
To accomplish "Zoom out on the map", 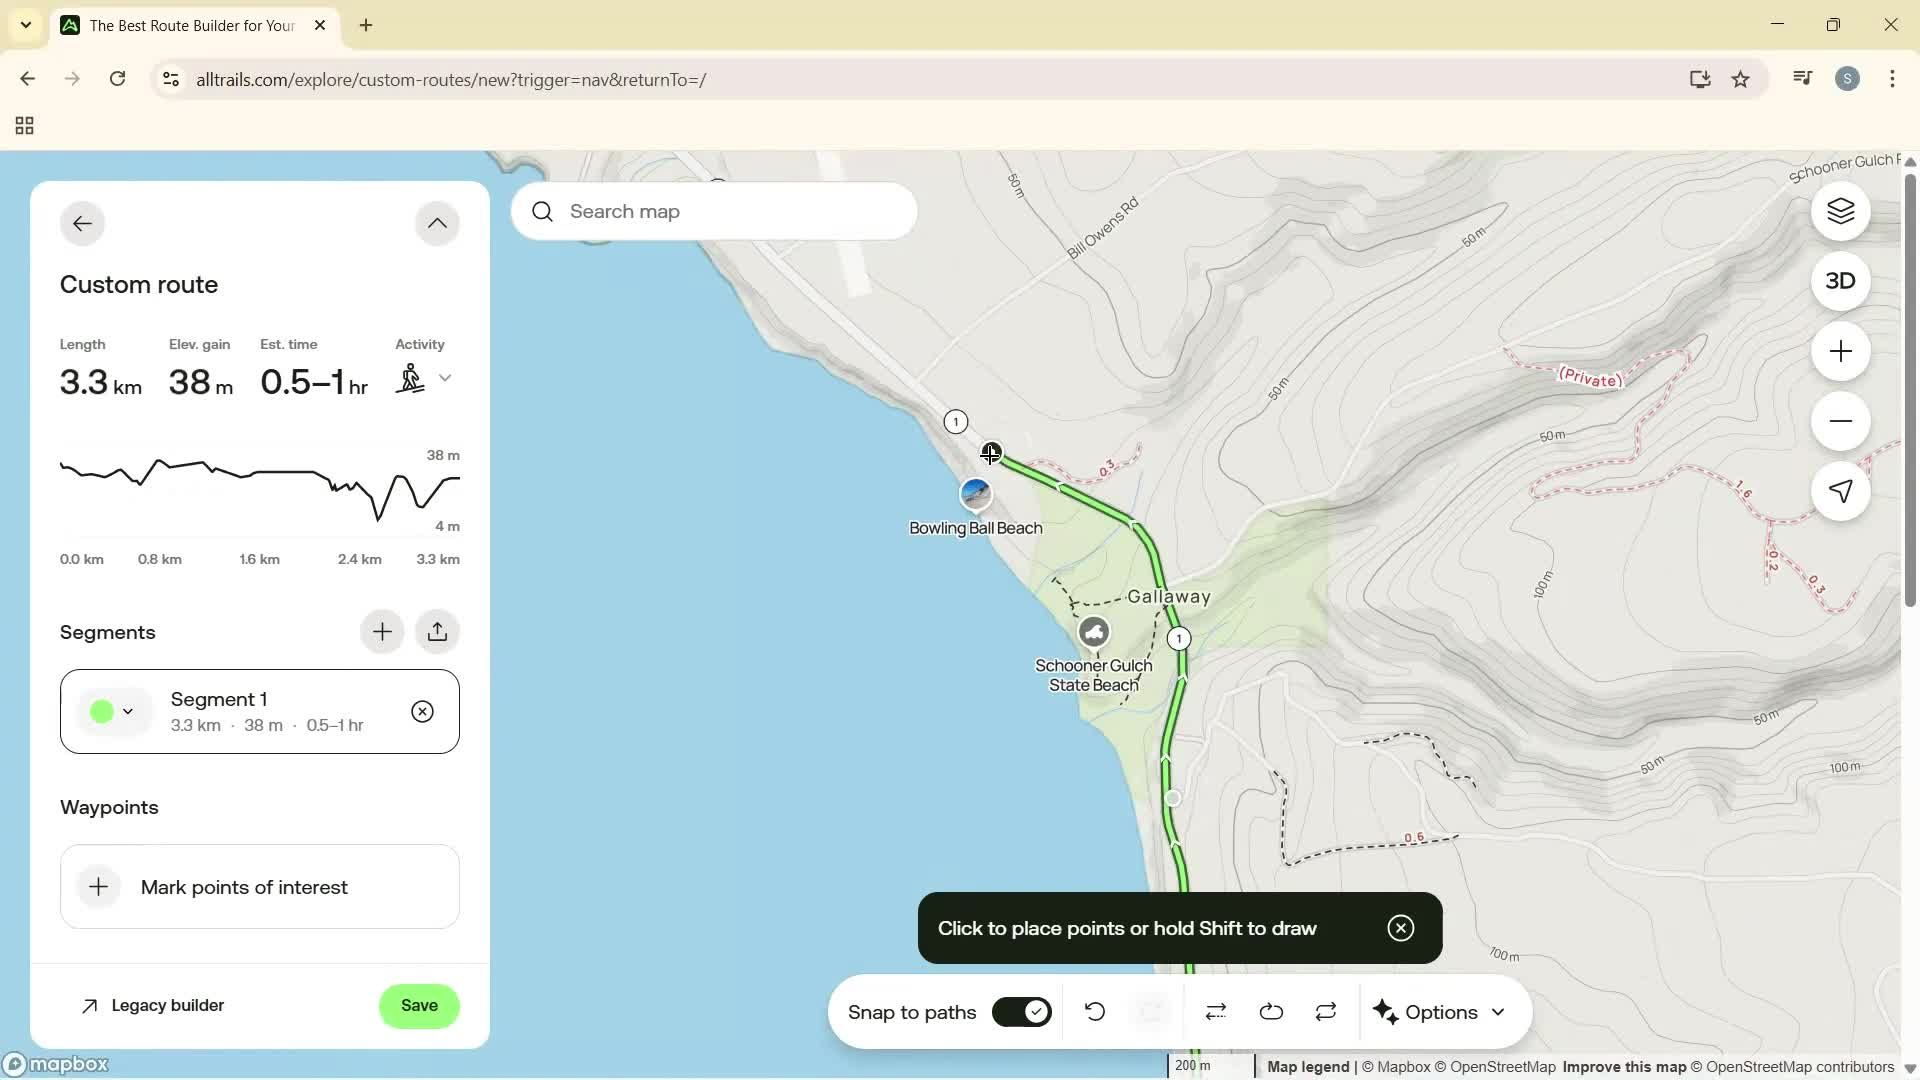I will tap(1840, 421).
